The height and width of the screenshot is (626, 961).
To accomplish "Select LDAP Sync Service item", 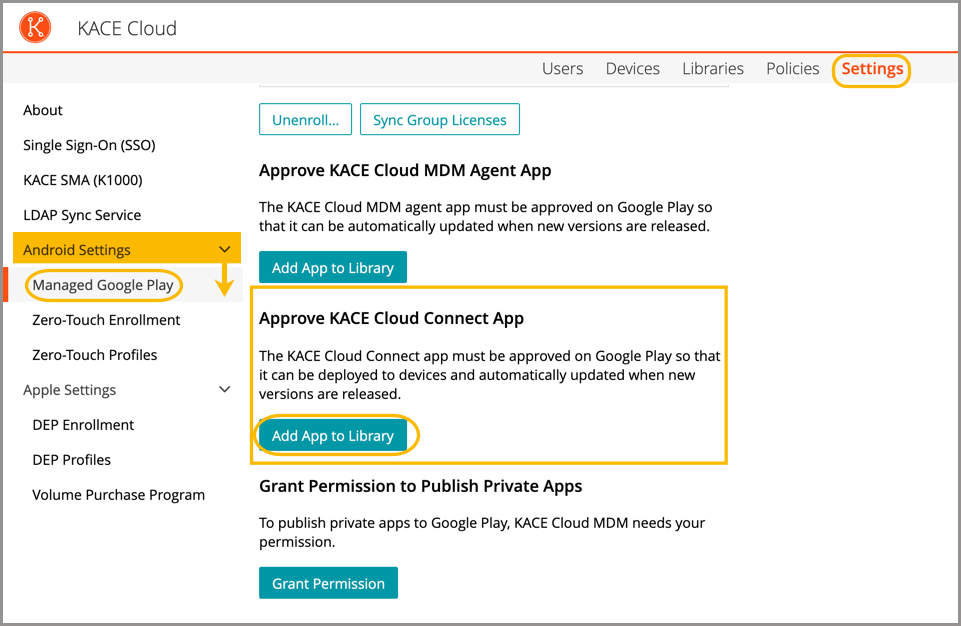I will (x=82, y=215).
